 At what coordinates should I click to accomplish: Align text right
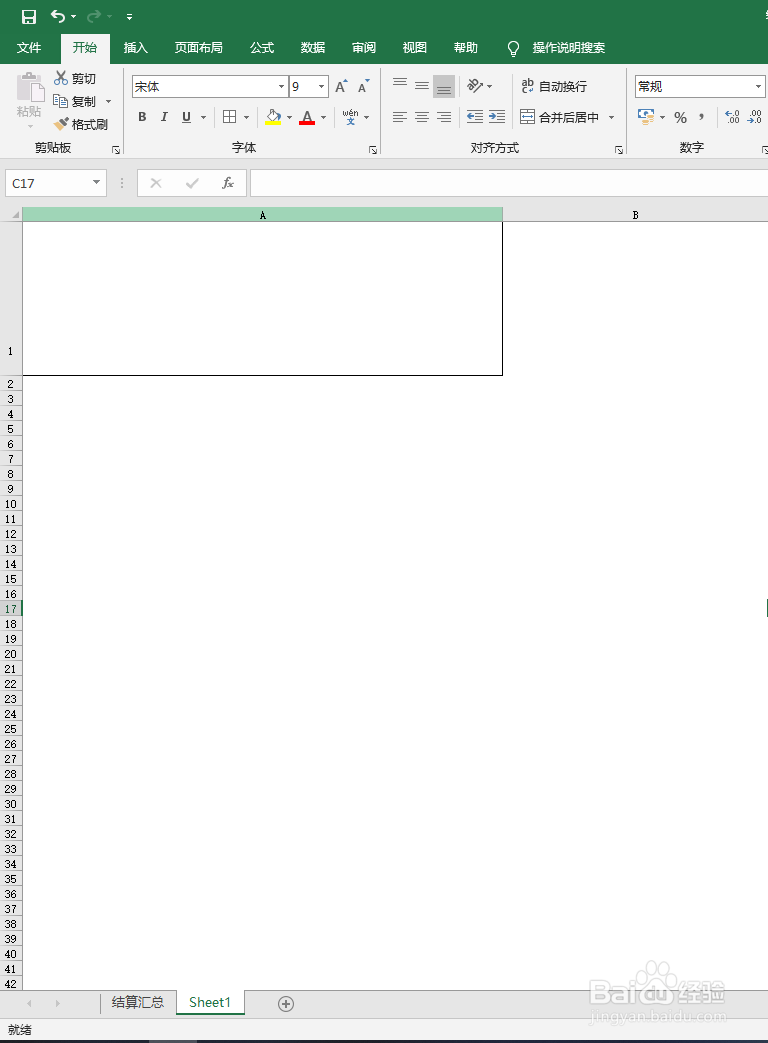tap(444, 117)
